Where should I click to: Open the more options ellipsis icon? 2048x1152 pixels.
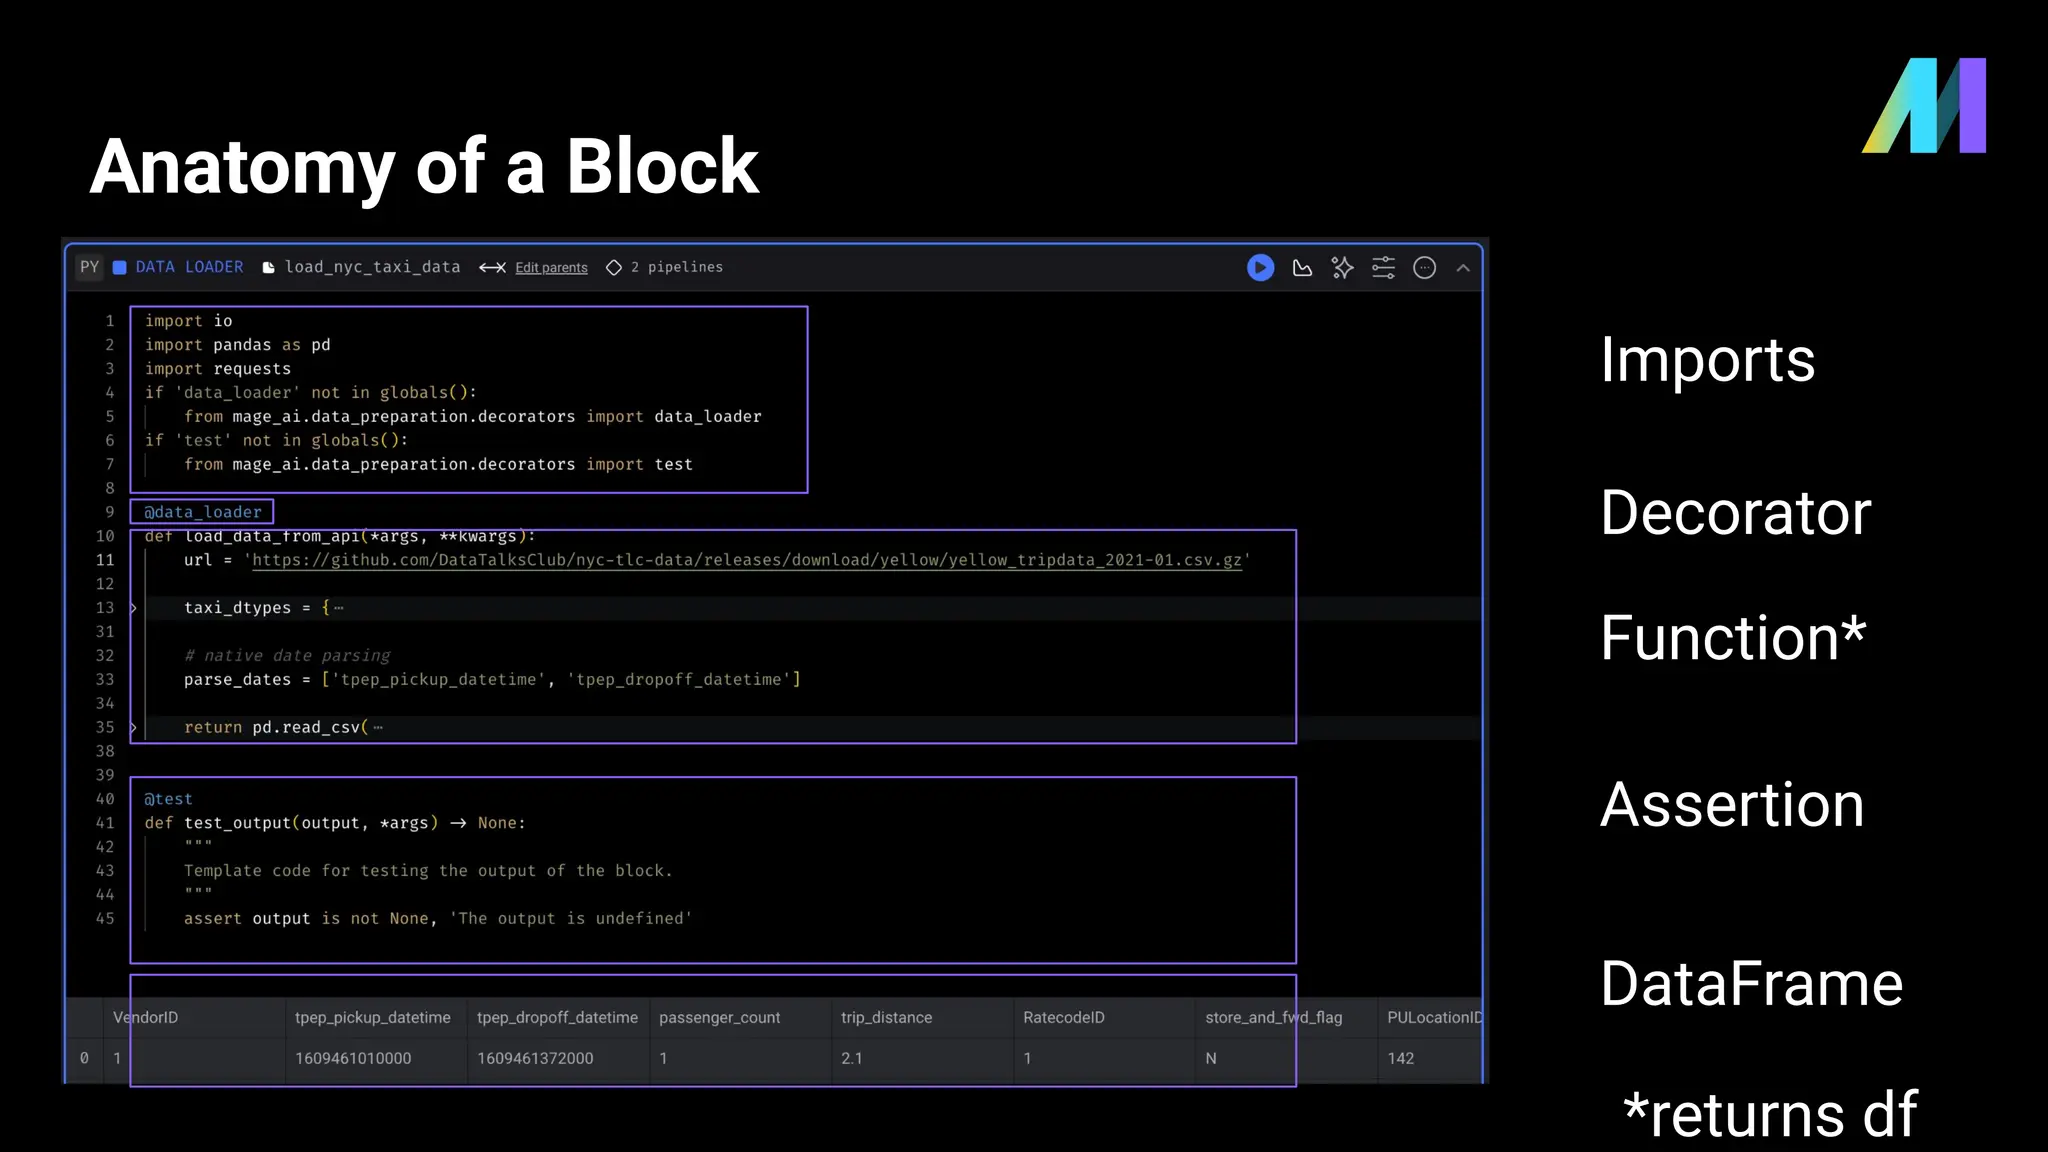coord(1424,268)
